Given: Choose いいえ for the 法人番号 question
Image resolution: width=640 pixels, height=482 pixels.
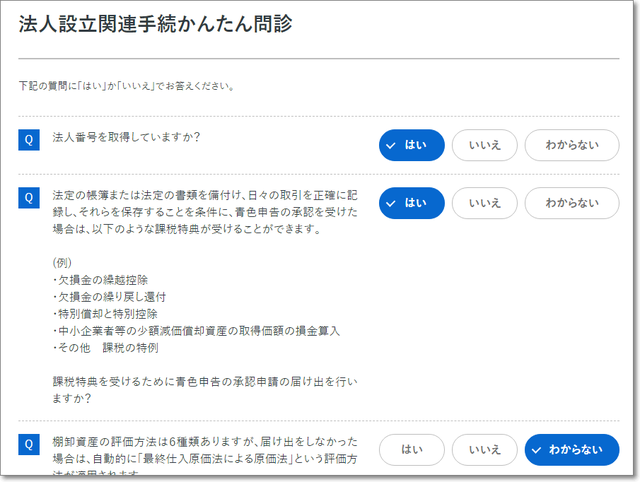Looking at the screenshot, I should pos(484,145).
